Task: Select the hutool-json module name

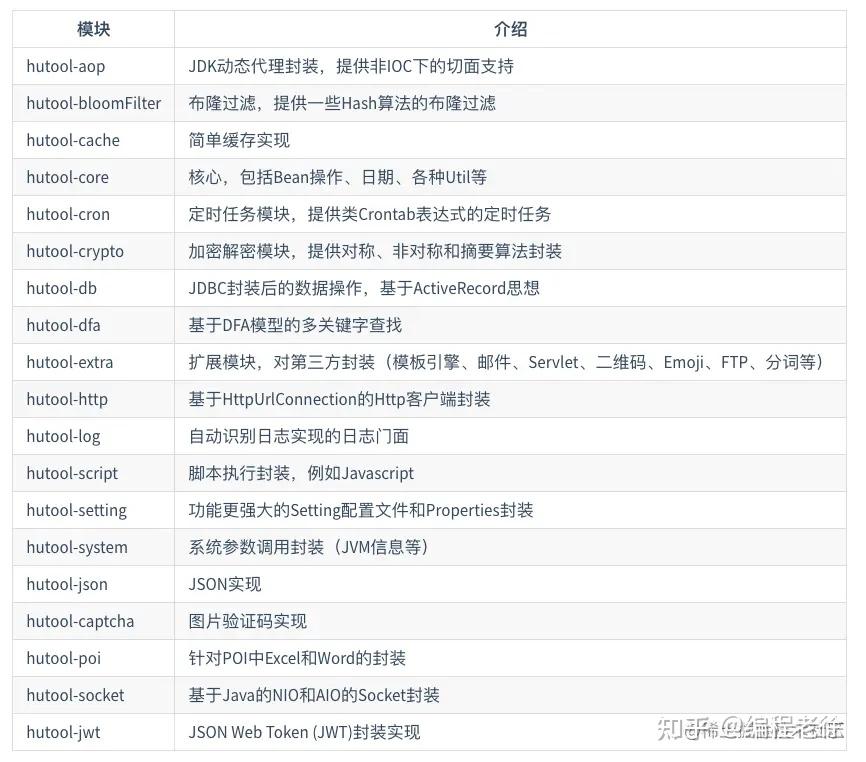Action: [67, 584]
